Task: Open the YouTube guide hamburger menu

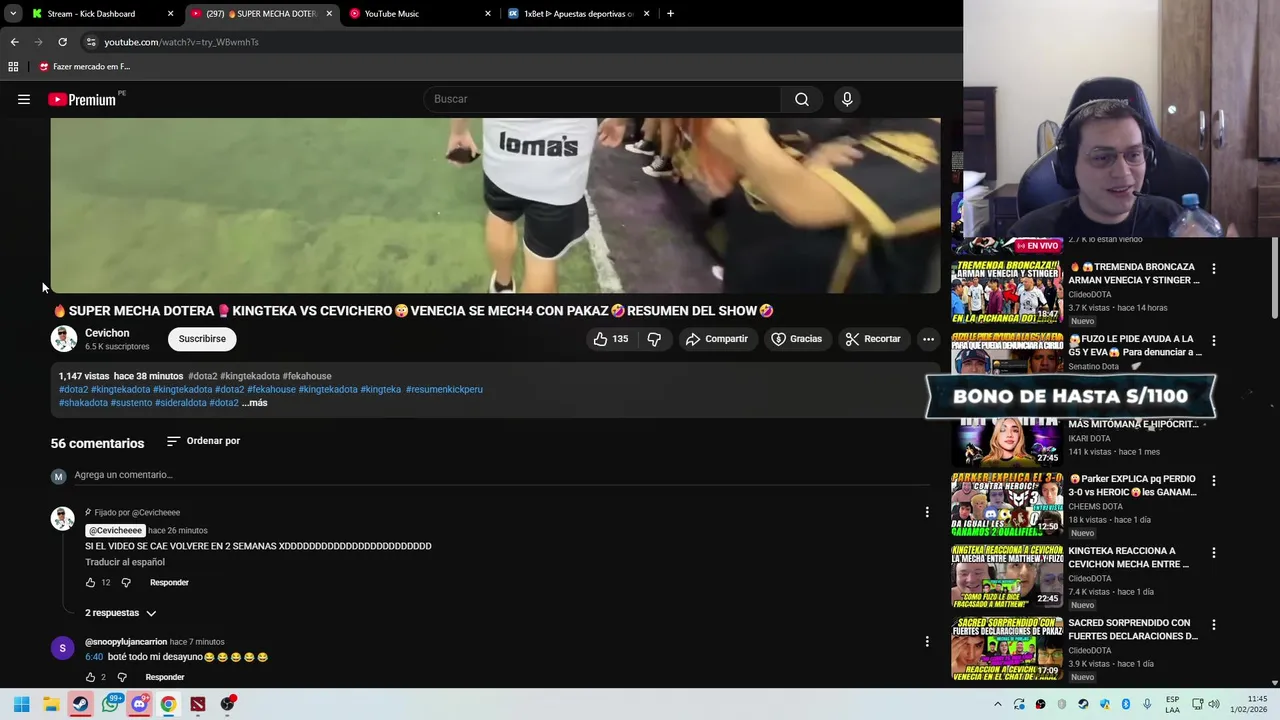Action: (x=24, y=99)
